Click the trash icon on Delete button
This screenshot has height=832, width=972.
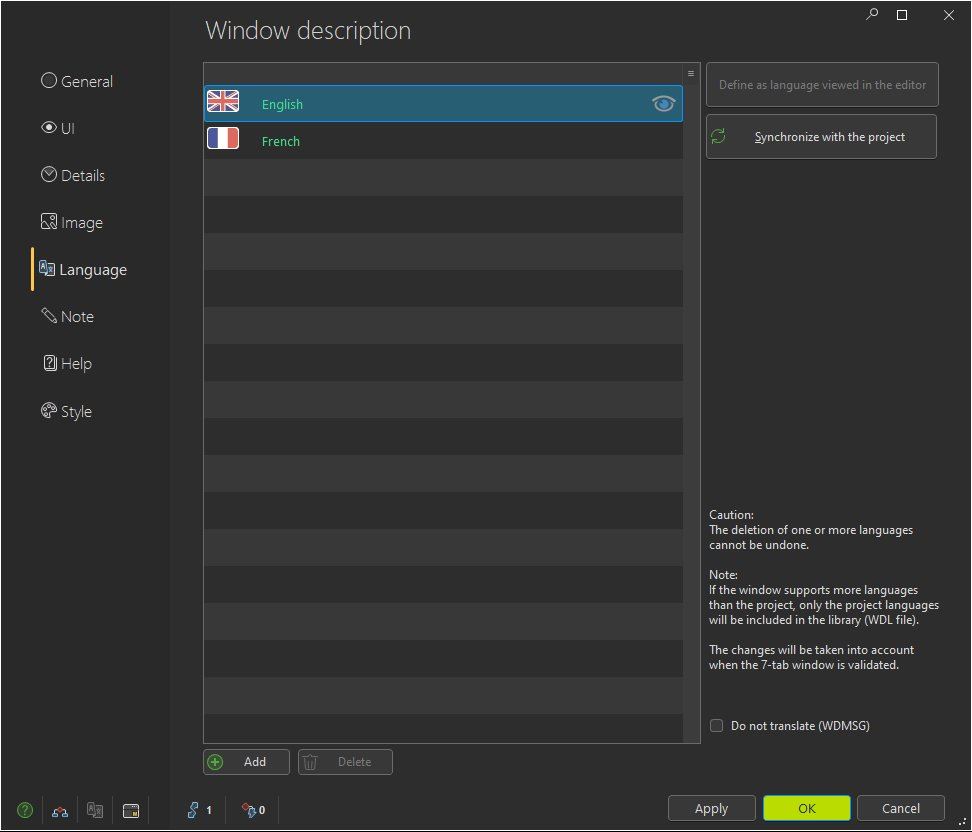(x=310, y=762)
